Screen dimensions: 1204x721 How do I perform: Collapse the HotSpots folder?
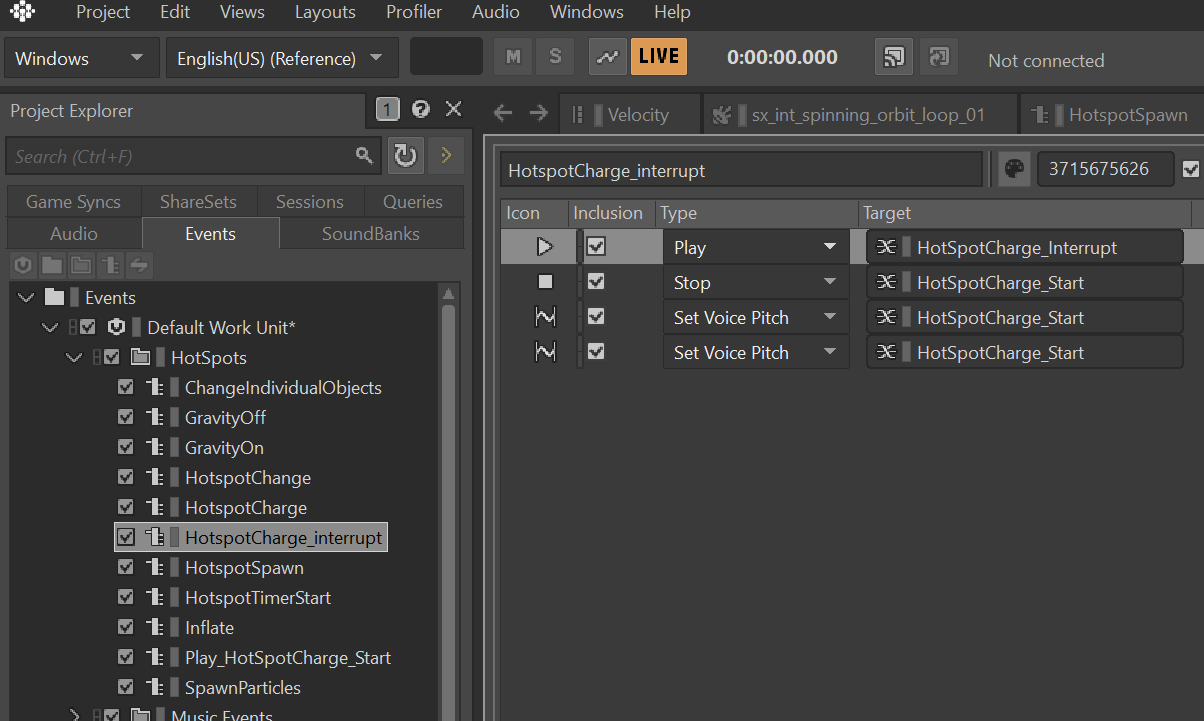click(74, 357)
